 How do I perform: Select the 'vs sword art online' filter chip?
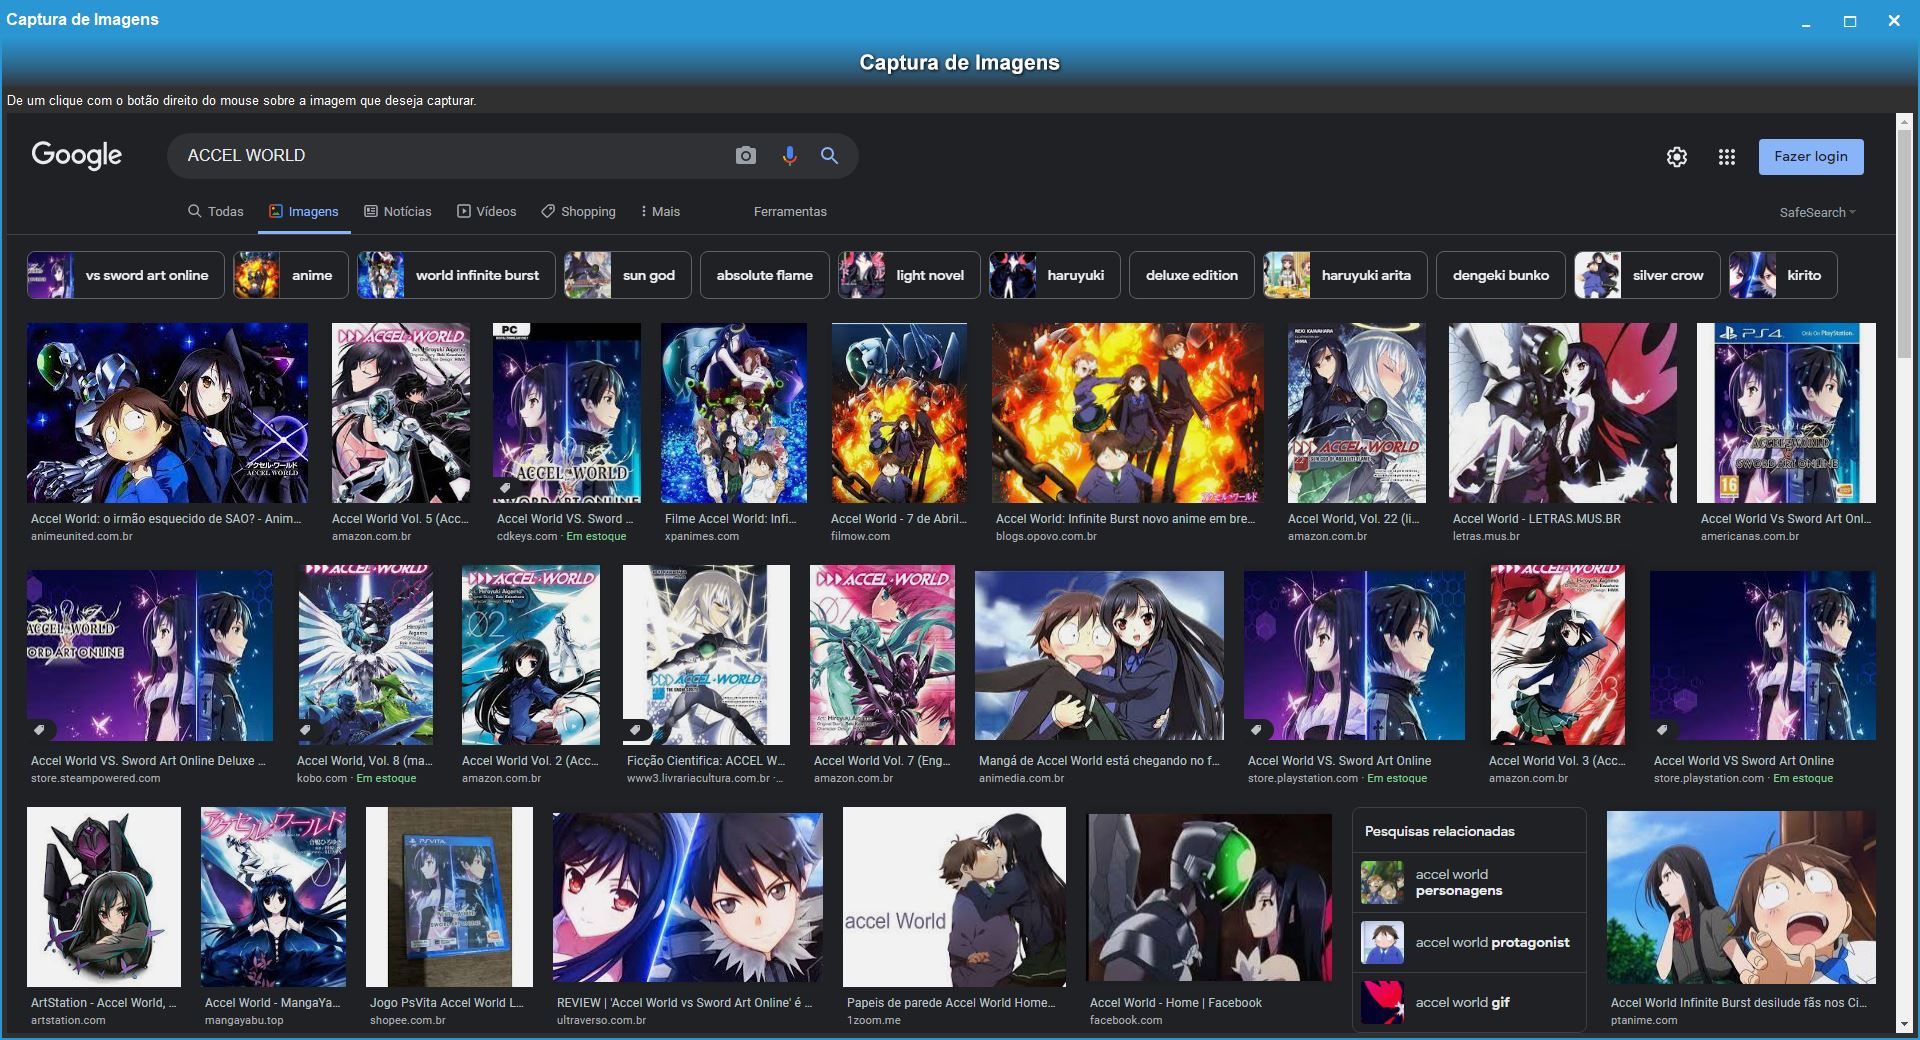pyautogui.click(x=126, y=275)
